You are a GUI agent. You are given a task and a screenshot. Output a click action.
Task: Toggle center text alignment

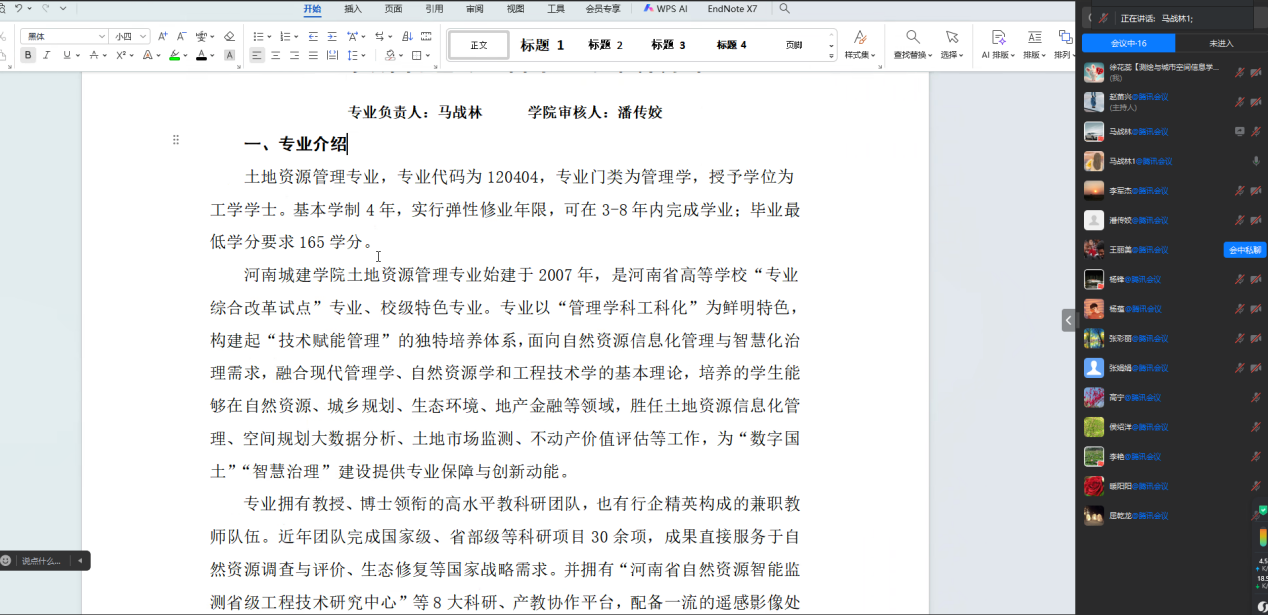[x=276, y=55]
